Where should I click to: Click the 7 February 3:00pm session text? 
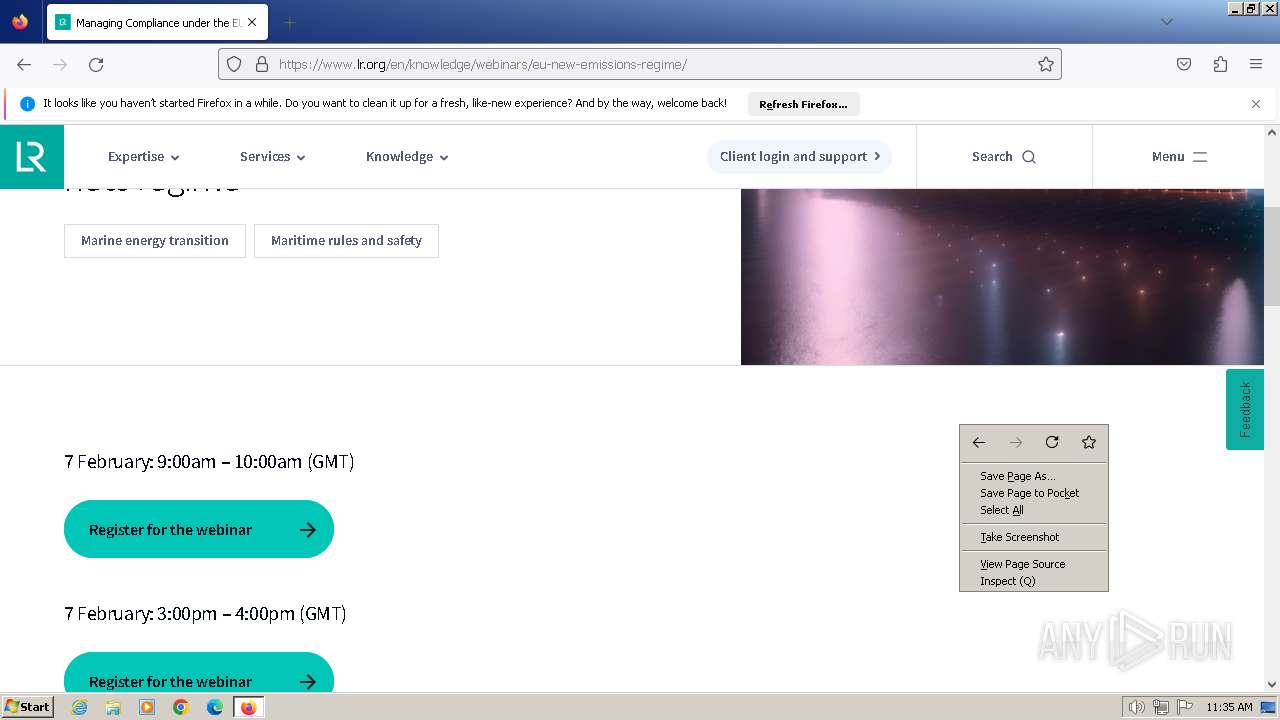click(x=205, y=613)
